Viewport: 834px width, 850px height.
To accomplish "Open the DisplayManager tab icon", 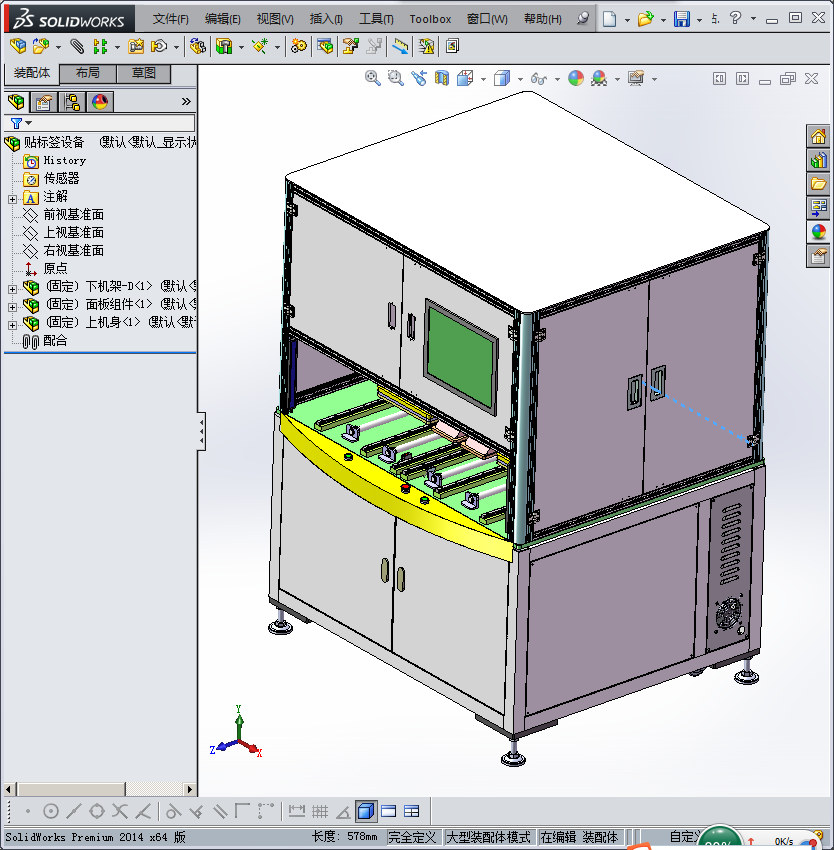I will click(100, 101).
